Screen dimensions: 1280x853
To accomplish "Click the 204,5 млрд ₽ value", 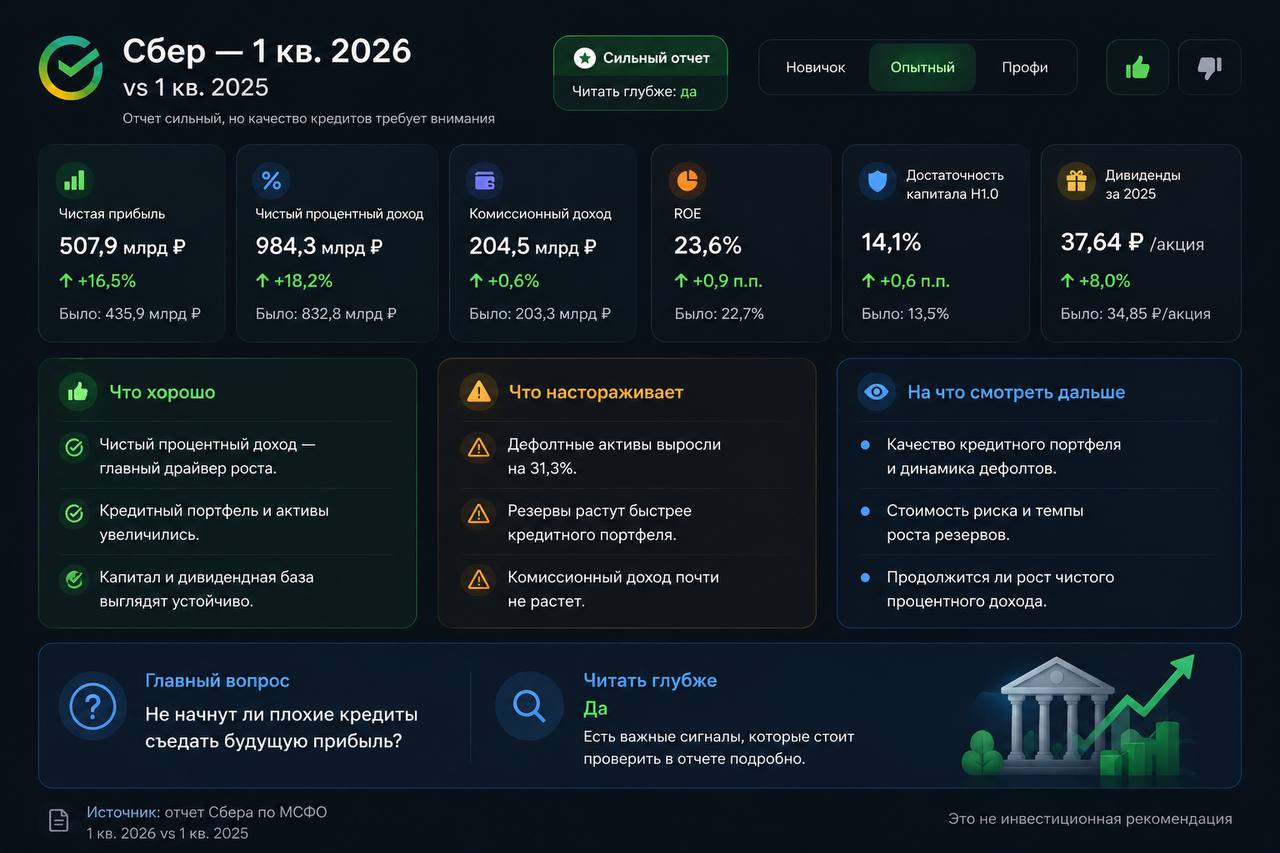I will (x=533, y=246).
